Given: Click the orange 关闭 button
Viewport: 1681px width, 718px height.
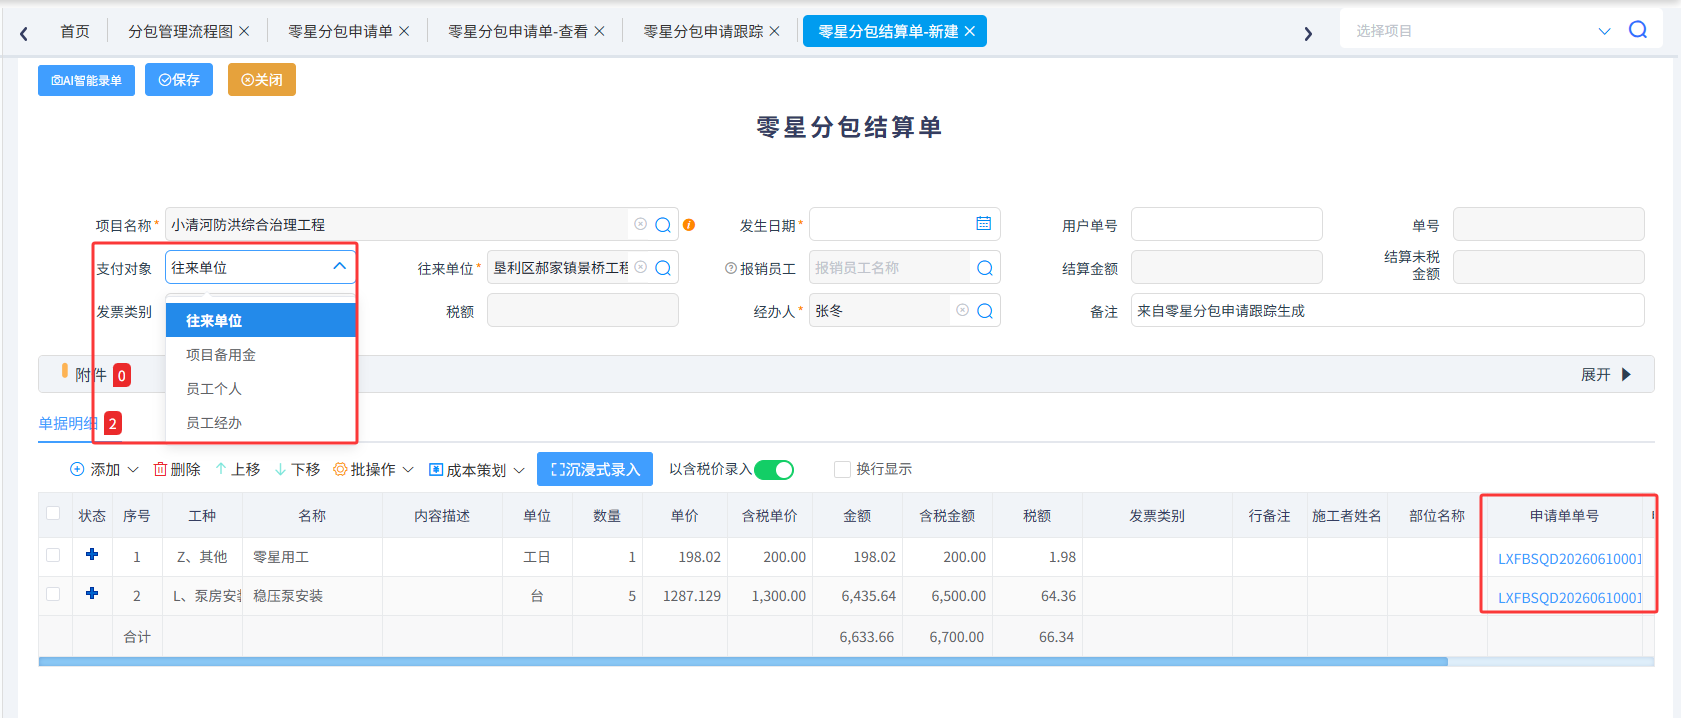Looking at the screenshot, I should point(262,80).
